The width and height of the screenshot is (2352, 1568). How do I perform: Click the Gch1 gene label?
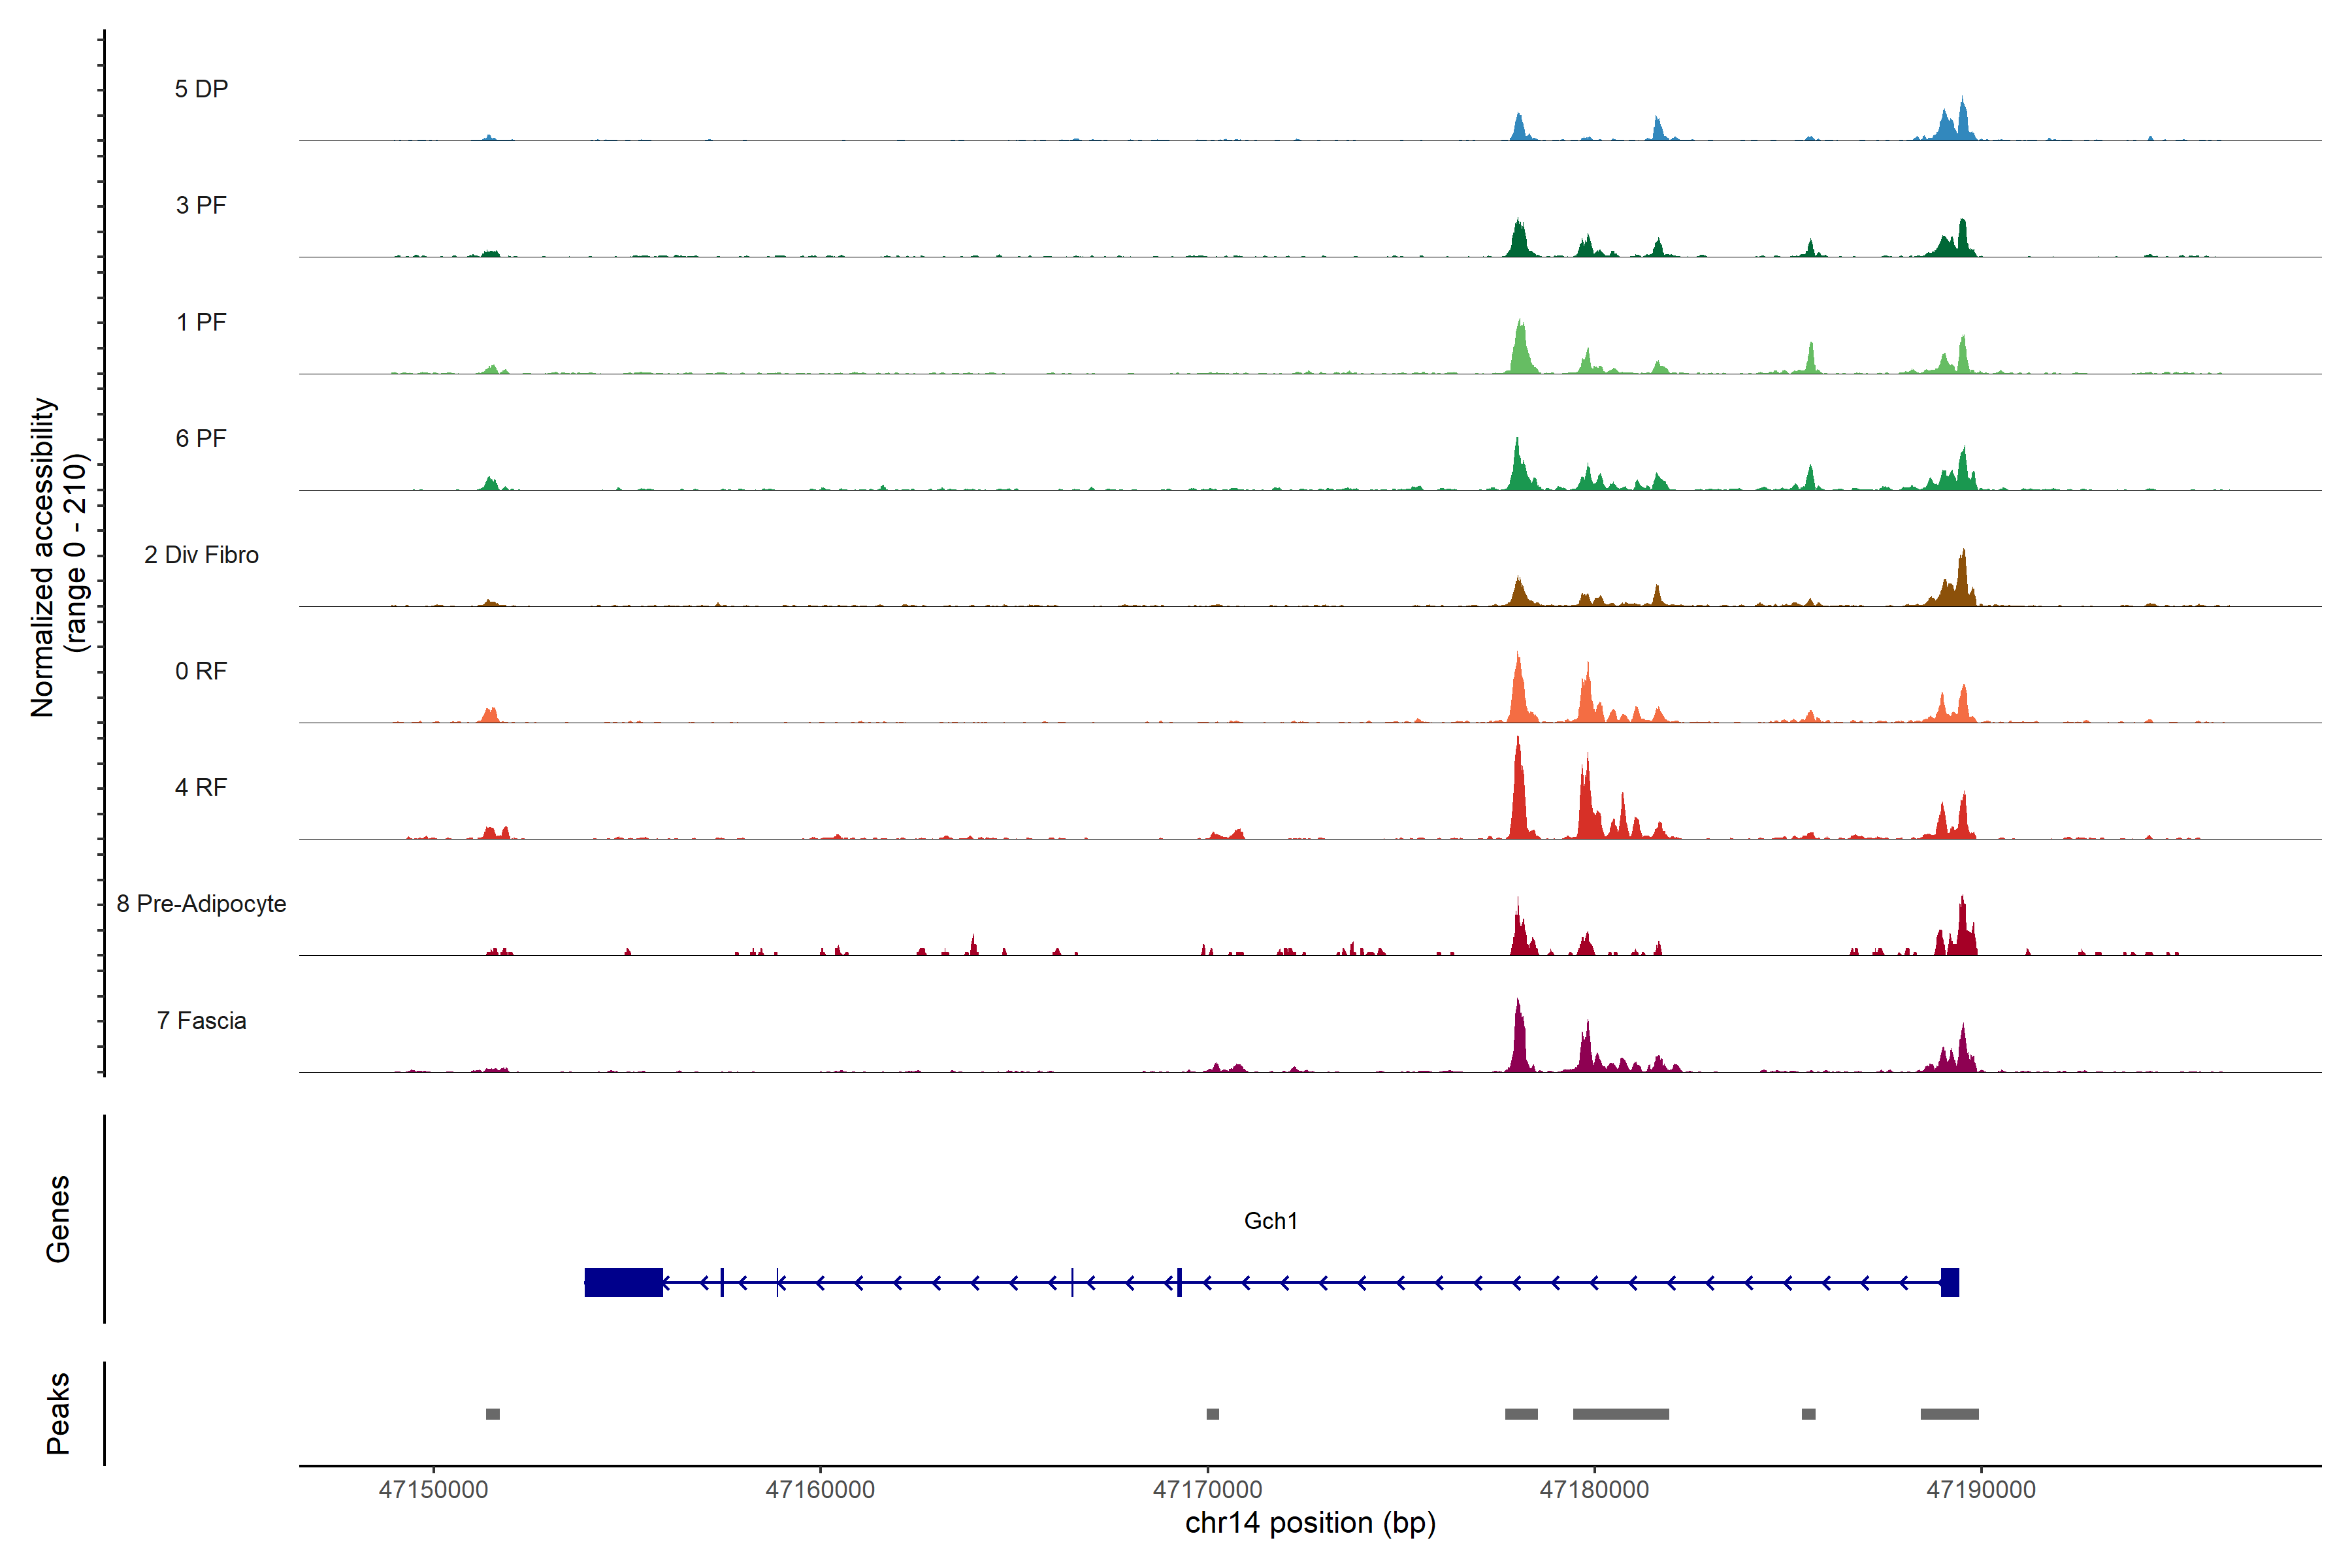tap(1270, 1221)
